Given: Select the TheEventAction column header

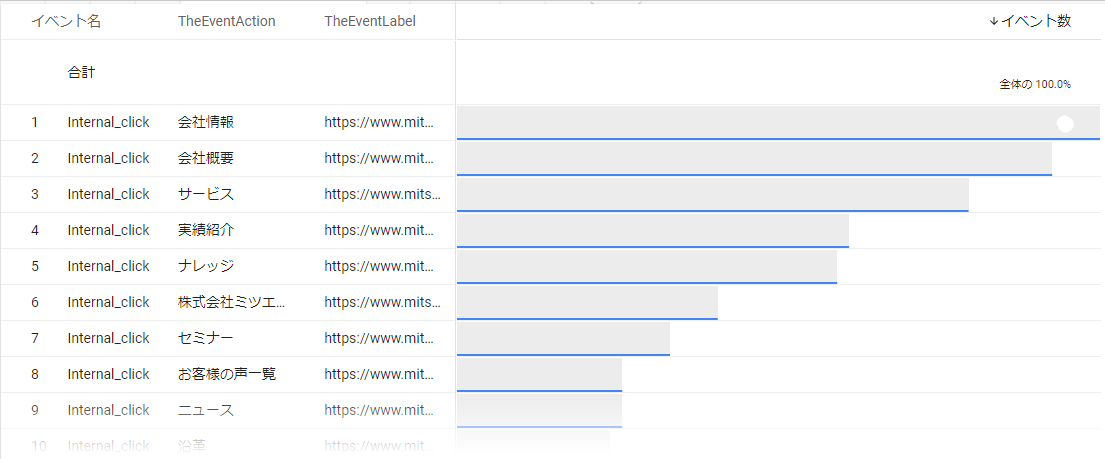Looking at the screenshot, I should pos(227,21).
